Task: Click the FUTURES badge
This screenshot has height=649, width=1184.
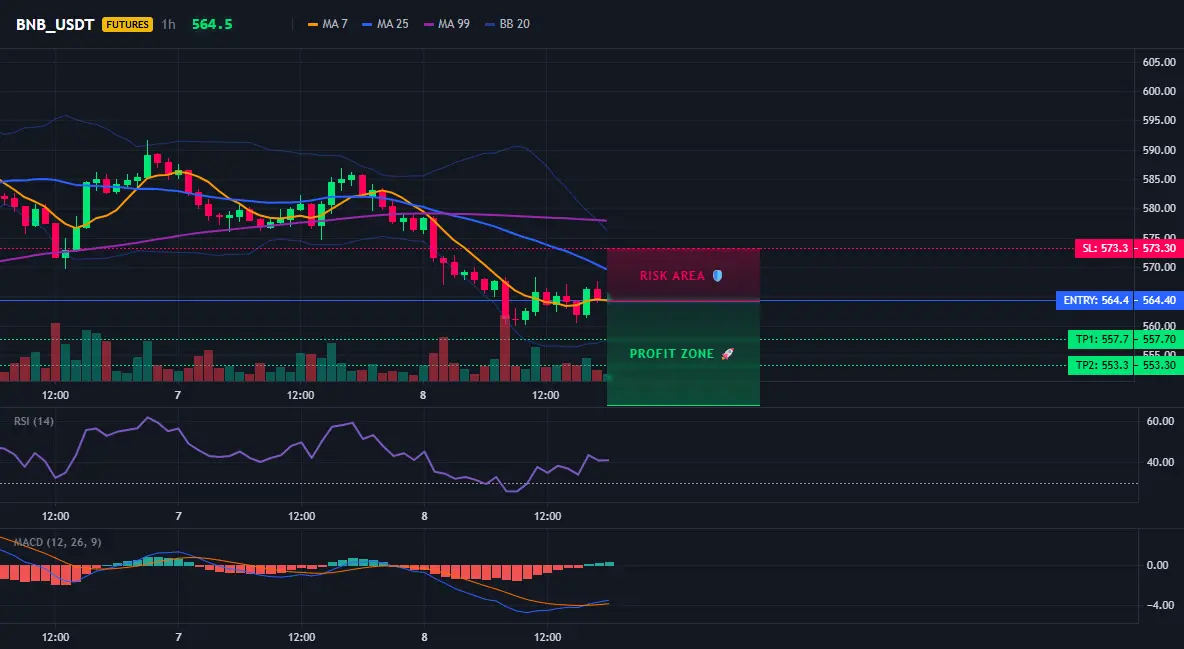Action: (x=127, y=24)
